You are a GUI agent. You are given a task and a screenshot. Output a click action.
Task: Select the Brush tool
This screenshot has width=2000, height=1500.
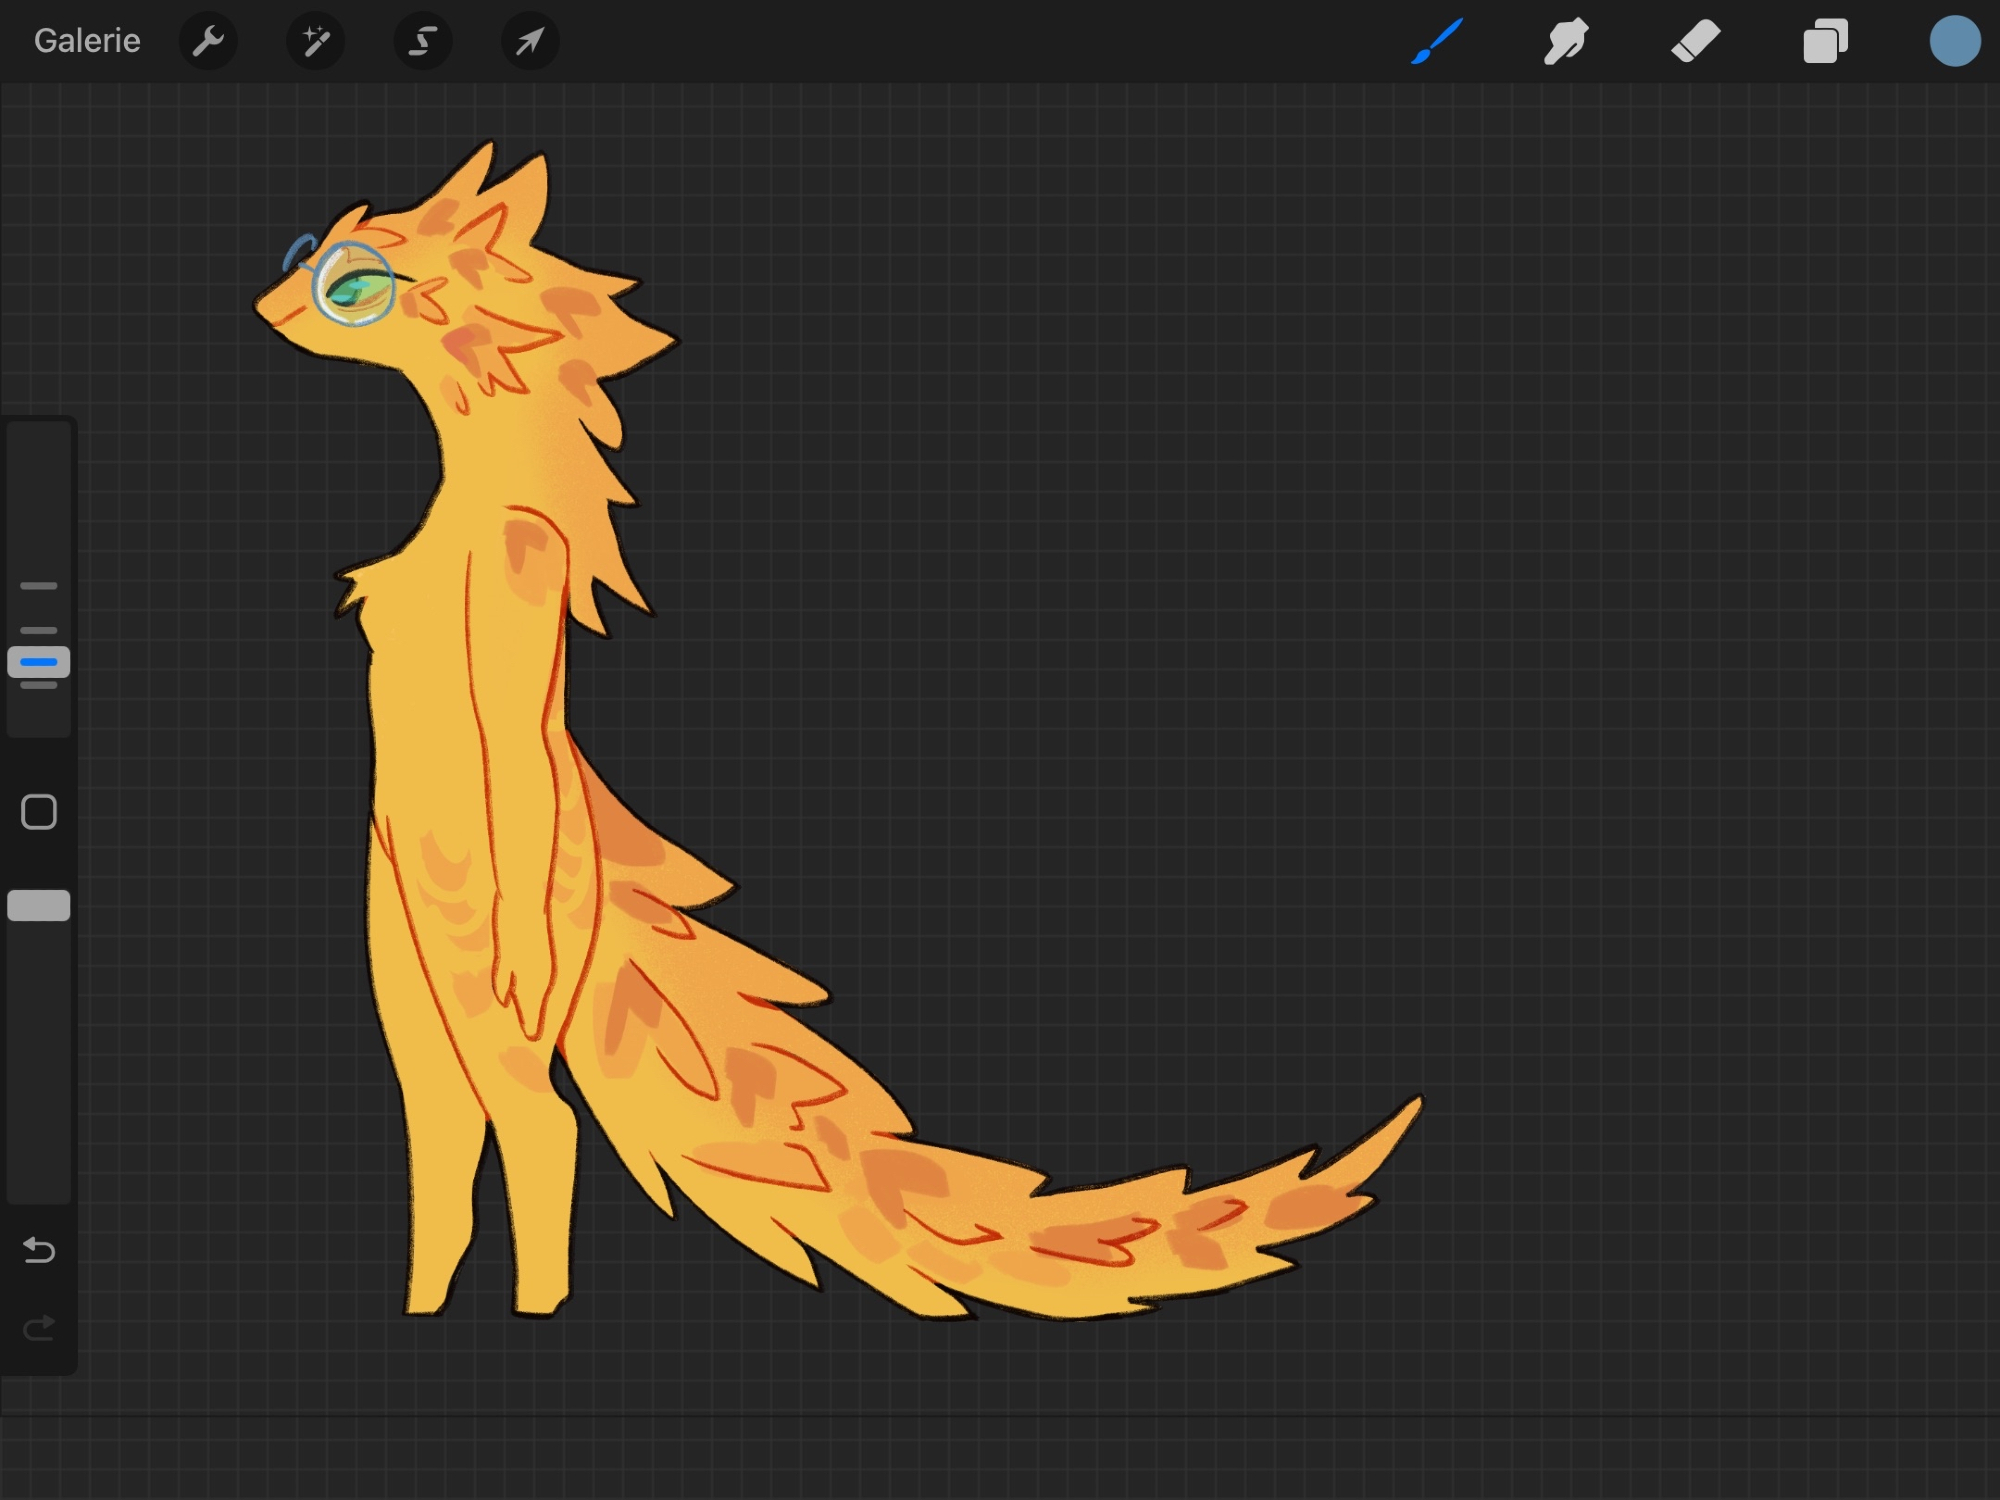pyautogui.click(x=1437, y=41)
